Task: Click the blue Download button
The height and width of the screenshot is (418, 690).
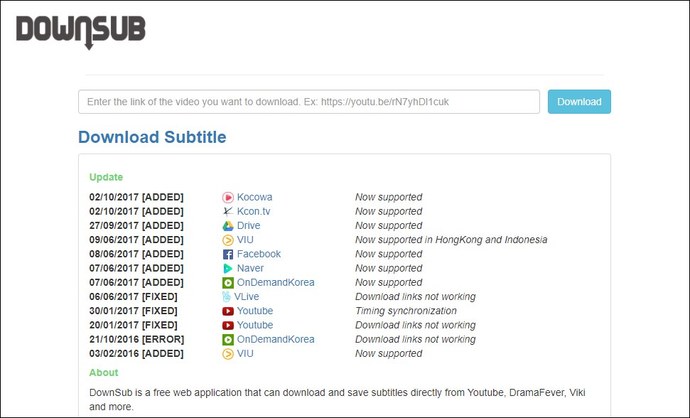Action: pyautogui.click(x=579, y=102)
